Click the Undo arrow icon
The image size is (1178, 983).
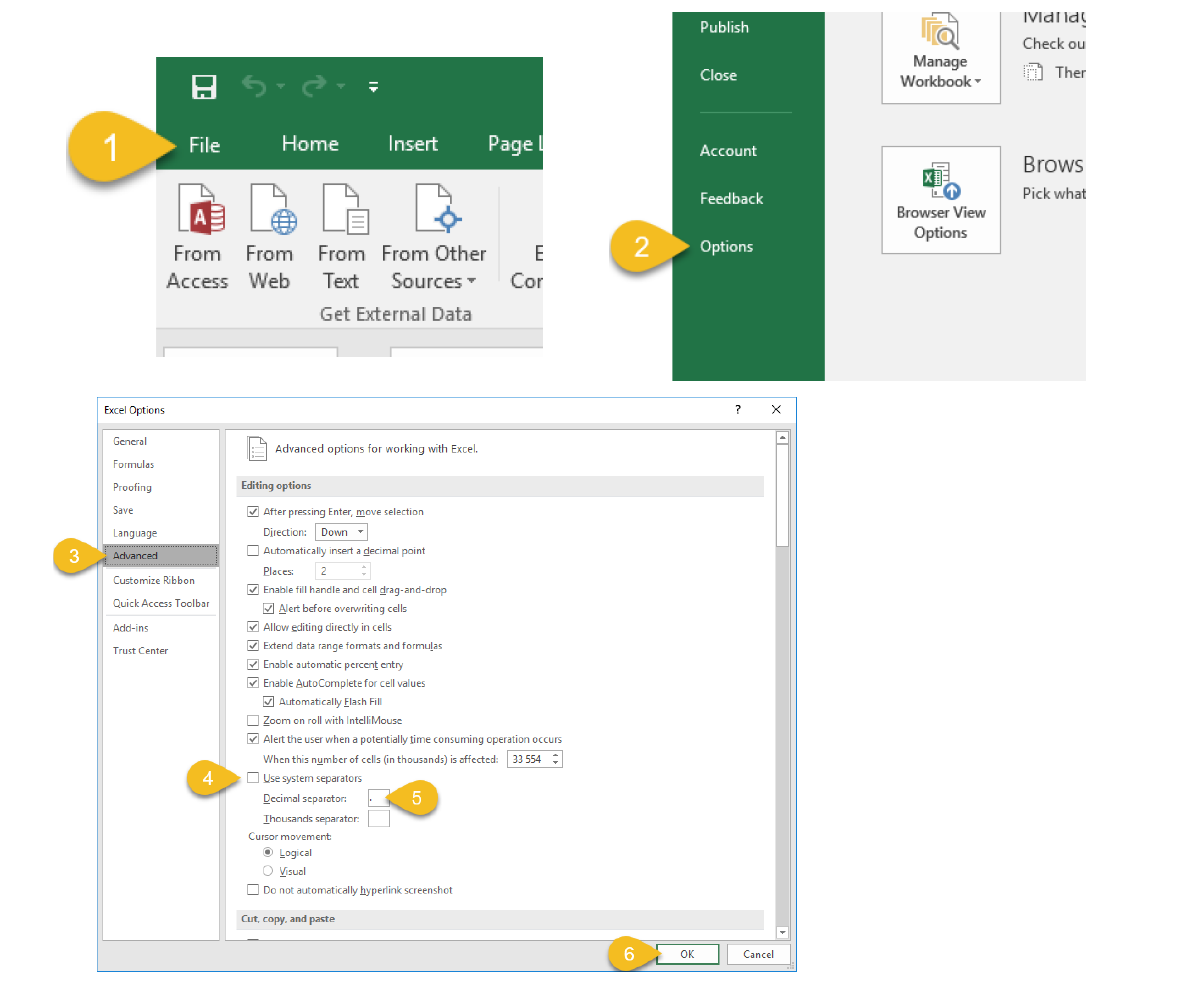coord(257,87)
